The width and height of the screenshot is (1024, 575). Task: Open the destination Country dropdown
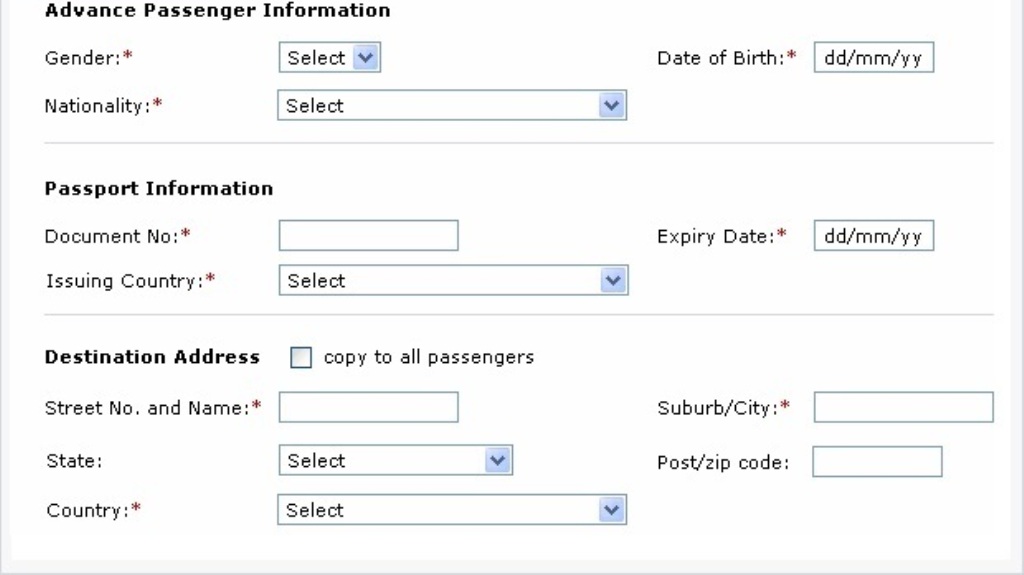(451, 510)
